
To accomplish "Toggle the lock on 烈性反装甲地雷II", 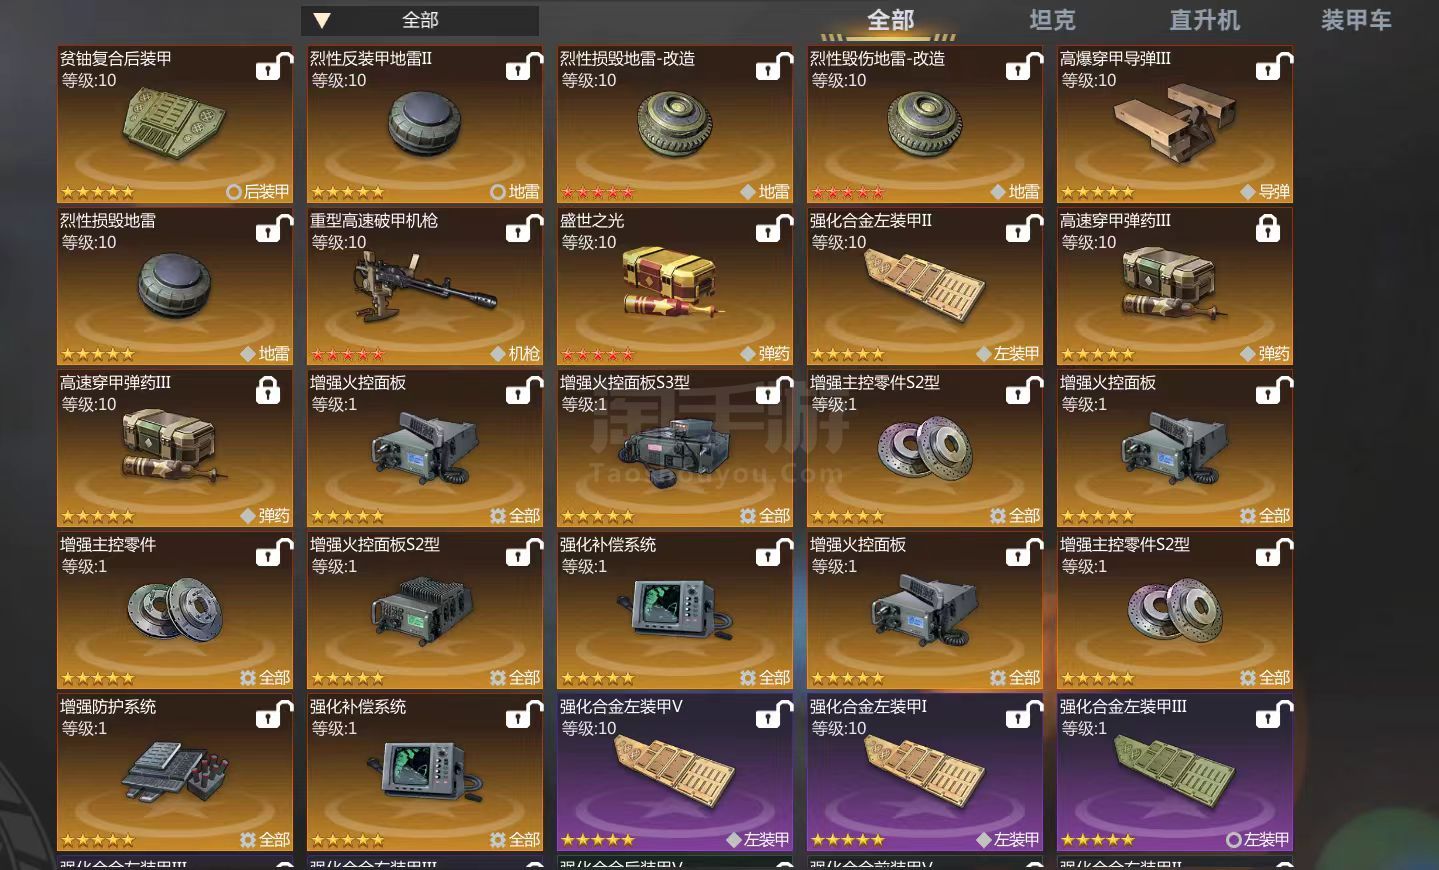I will coord(524,67).
